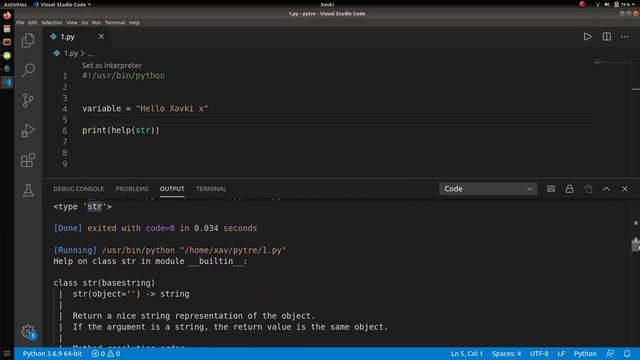Open the Manage gear settings menu
This screenshot has height=360, width=640.
28,331
